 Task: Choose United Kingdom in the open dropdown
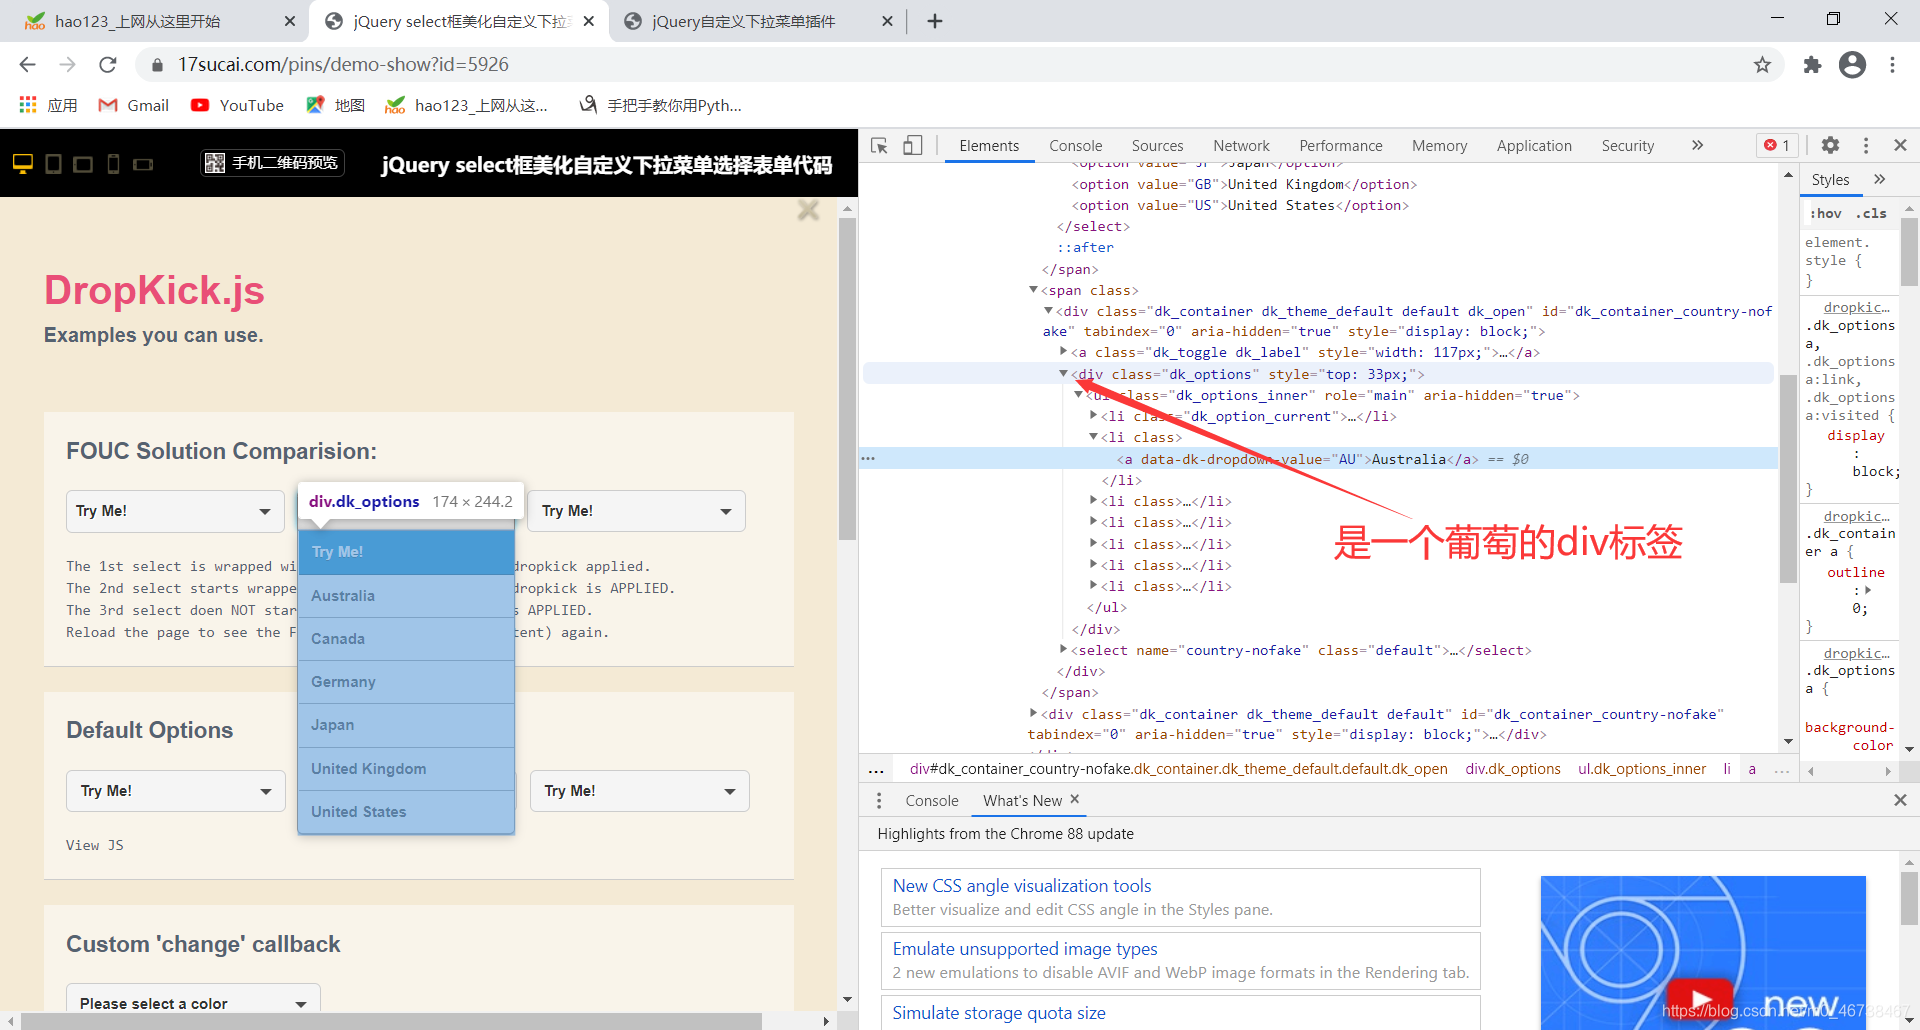[x=406, y=769]
